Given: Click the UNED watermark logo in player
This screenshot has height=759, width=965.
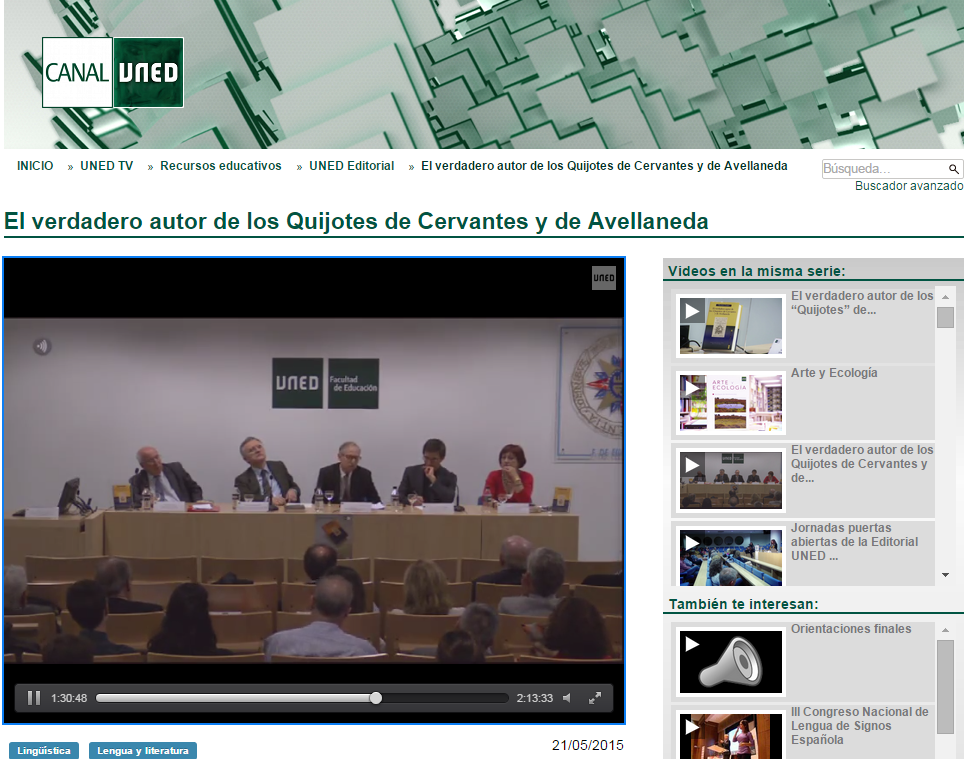Looking at the screenshot, I should (x=604, y=278).
